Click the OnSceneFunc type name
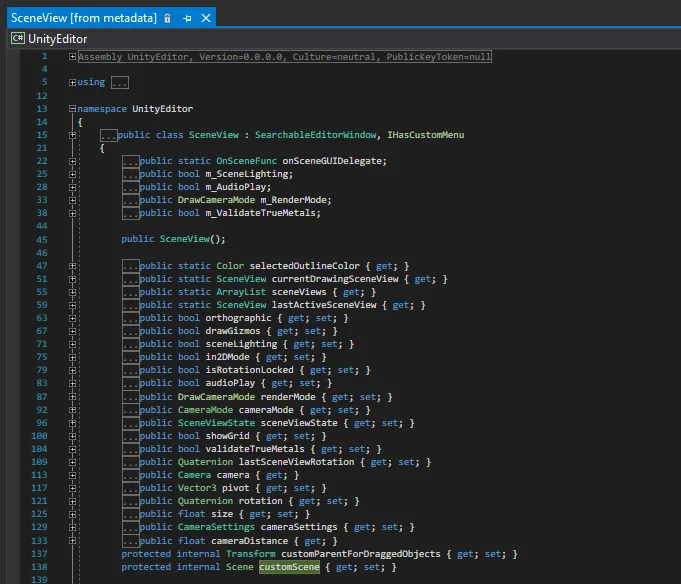681x584 pixels. tap(246, 161)
